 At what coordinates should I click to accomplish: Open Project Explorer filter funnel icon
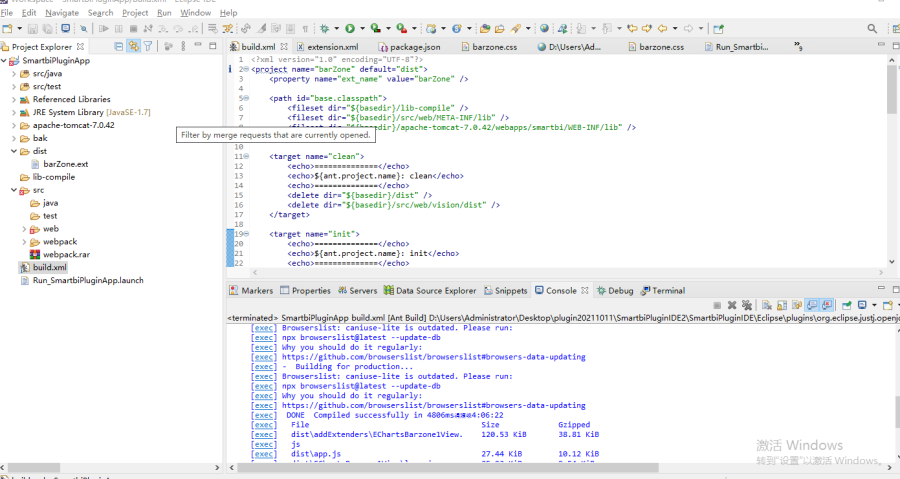coord(148,46)
